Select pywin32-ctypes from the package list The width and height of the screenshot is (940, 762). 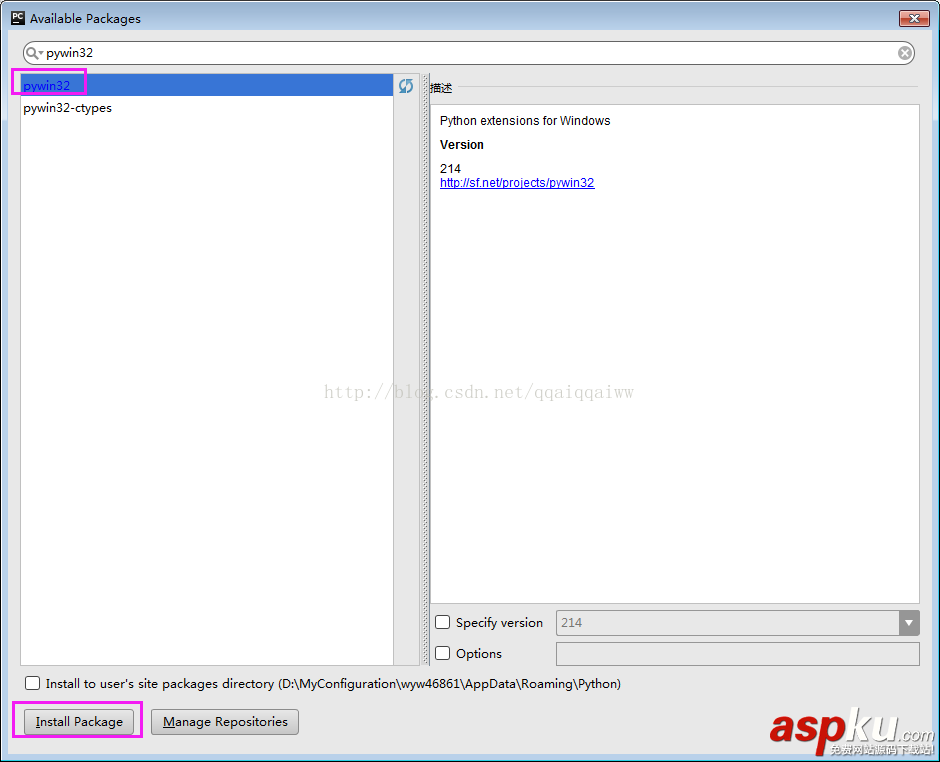[x=67, y=108]
